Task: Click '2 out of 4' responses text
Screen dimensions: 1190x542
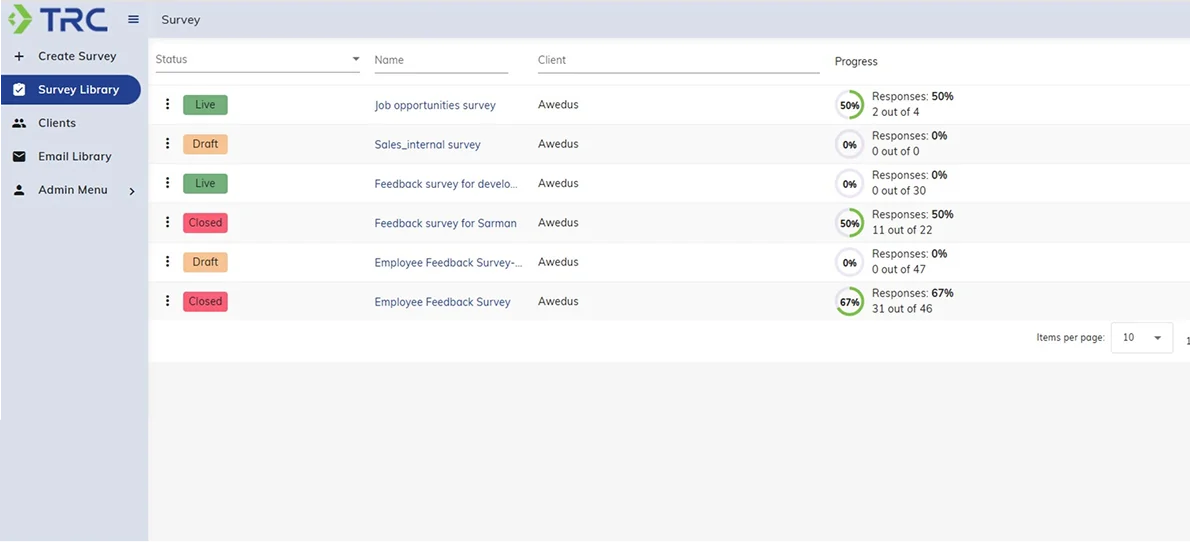Action: 896,112
